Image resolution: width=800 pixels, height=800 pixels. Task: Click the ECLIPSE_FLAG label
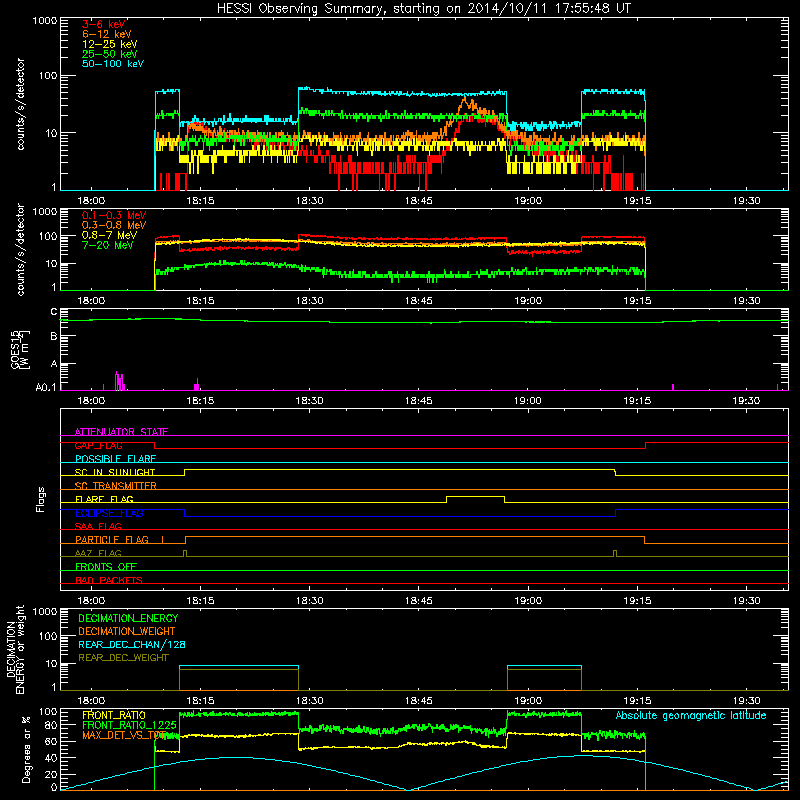(109, 513)
